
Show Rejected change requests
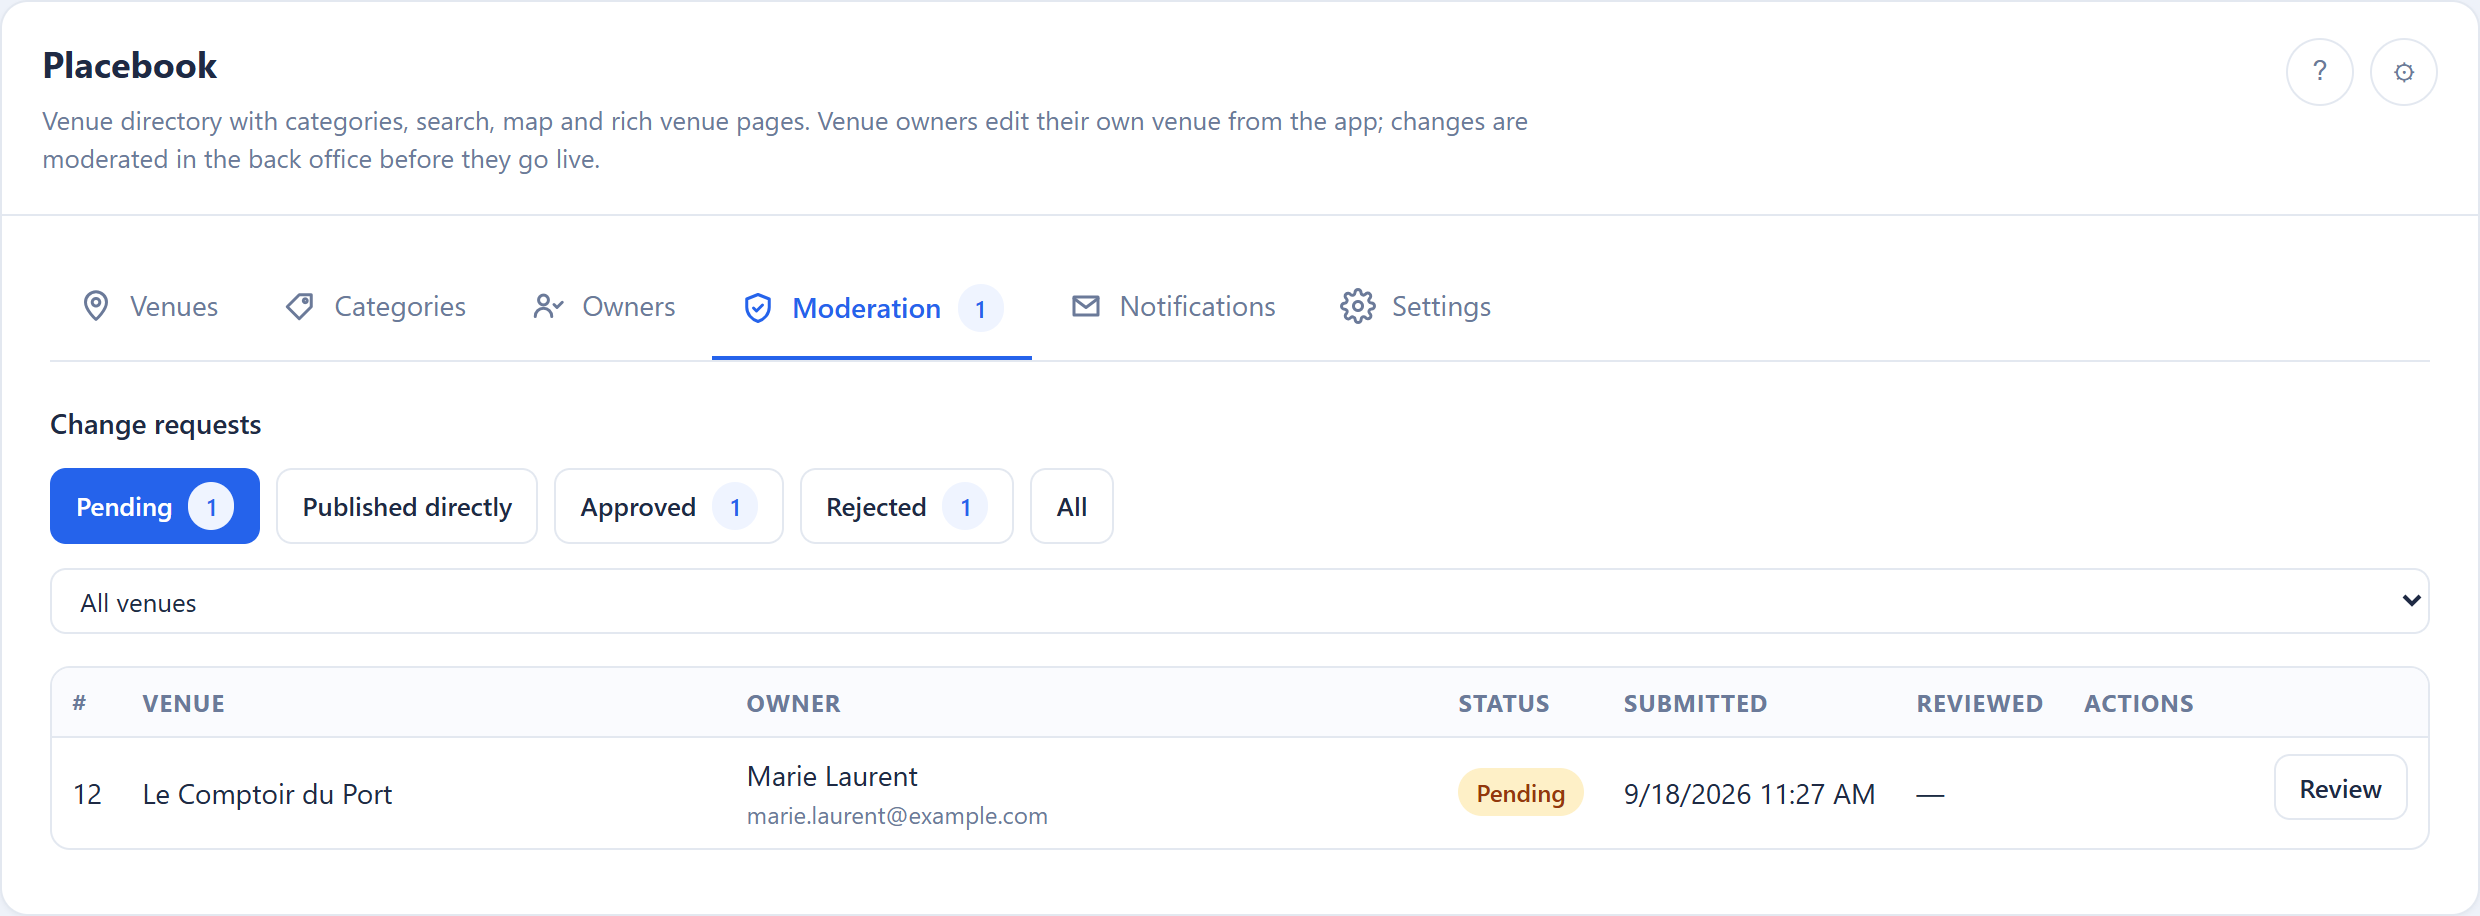click(907, 506)
